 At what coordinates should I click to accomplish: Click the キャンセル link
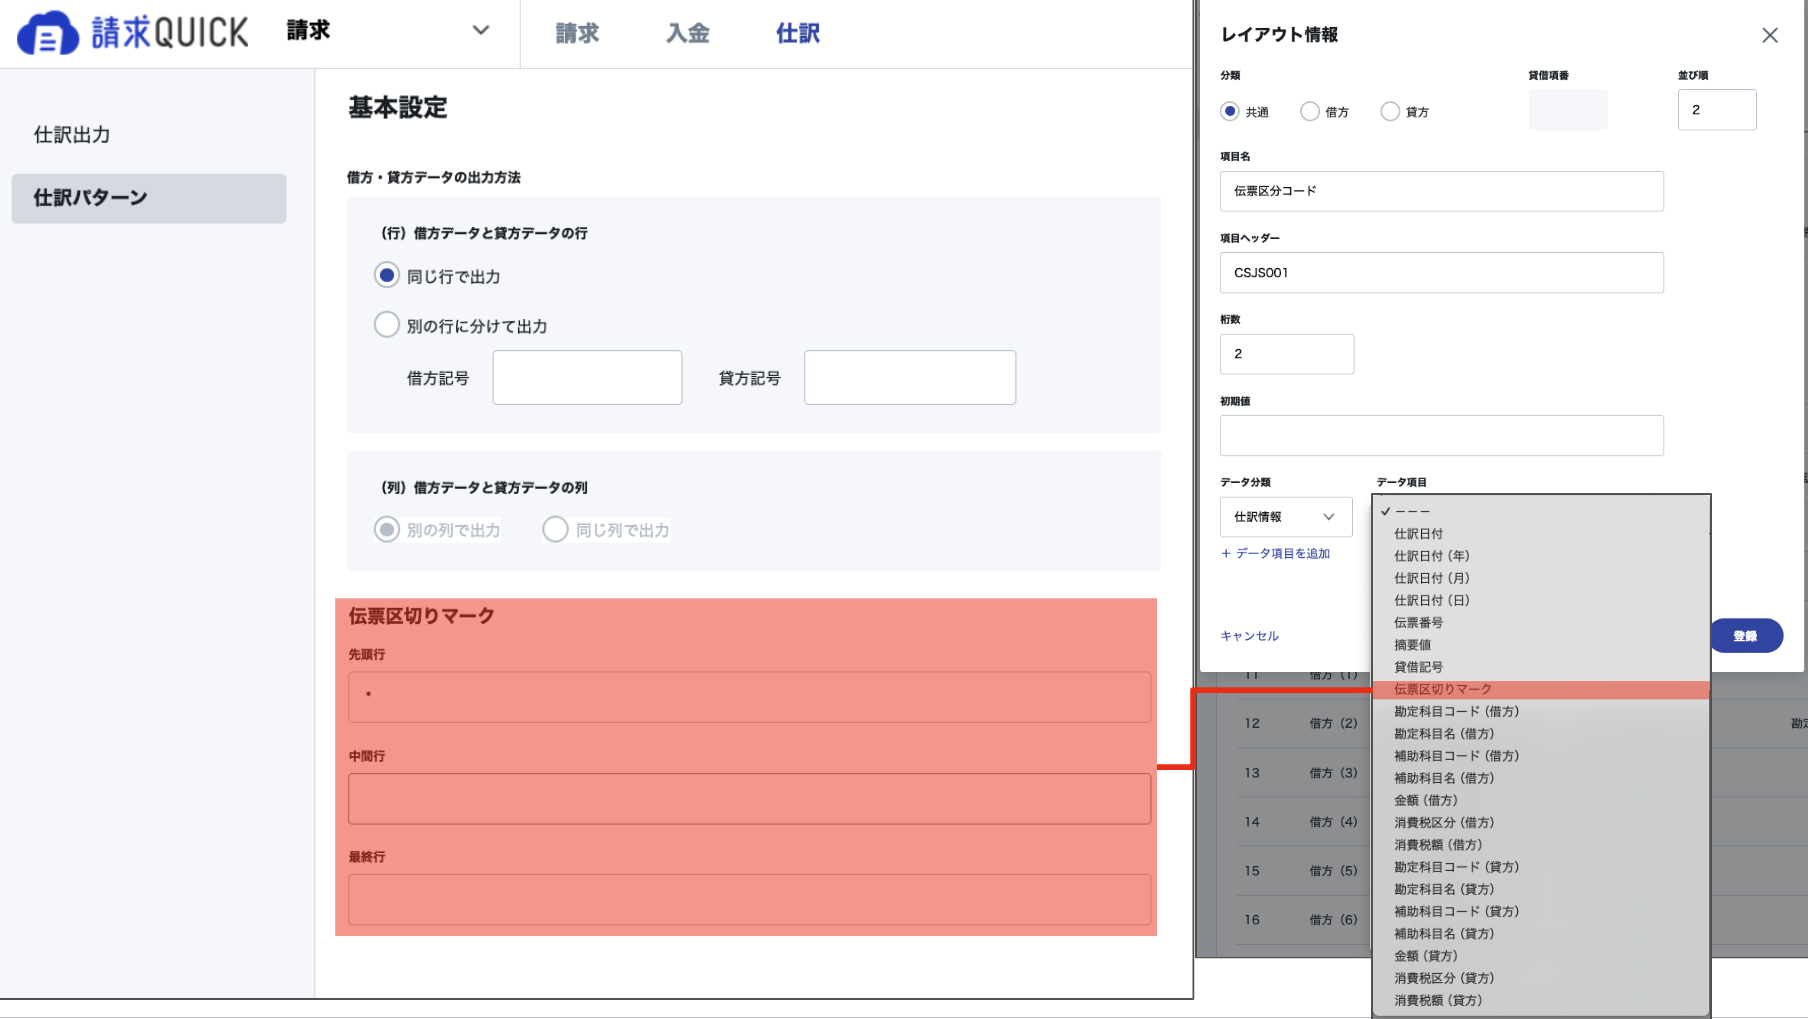(x=1249, y=636)
